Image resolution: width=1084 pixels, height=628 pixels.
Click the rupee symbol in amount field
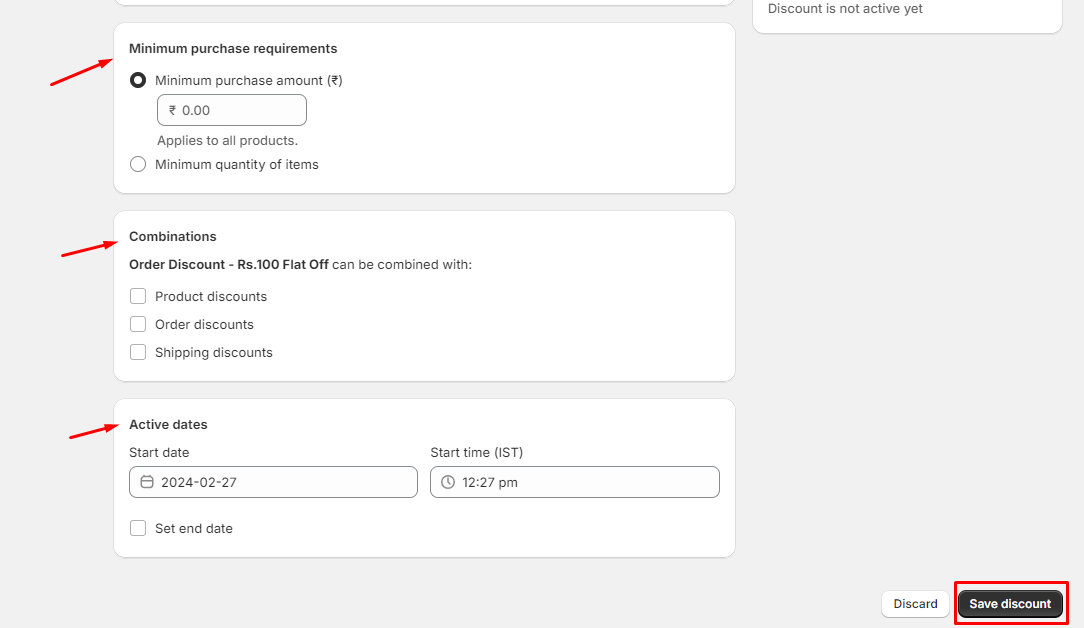point(171,110)
